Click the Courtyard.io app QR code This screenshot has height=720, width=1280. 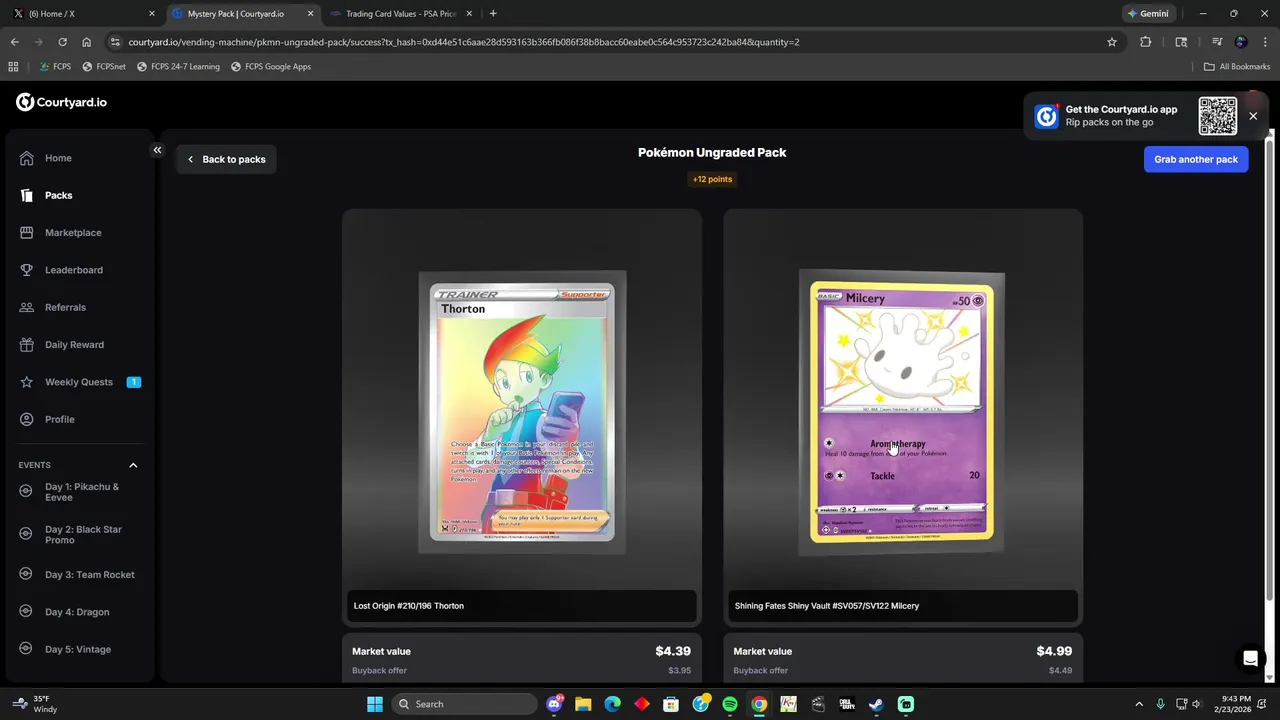coord(1217,116)
